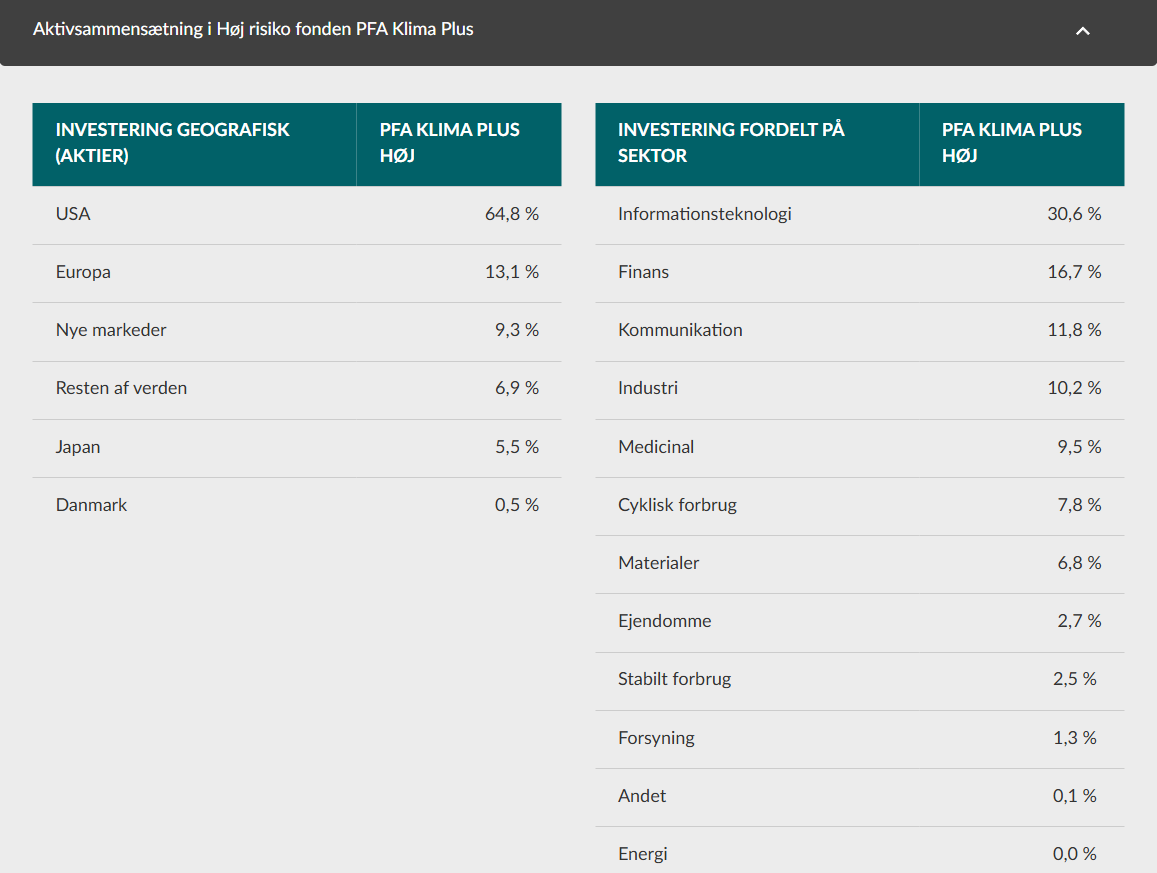1157x873 pixels.
Task: Select the '6,8 %' value
Action: (x=1080, y=563)
